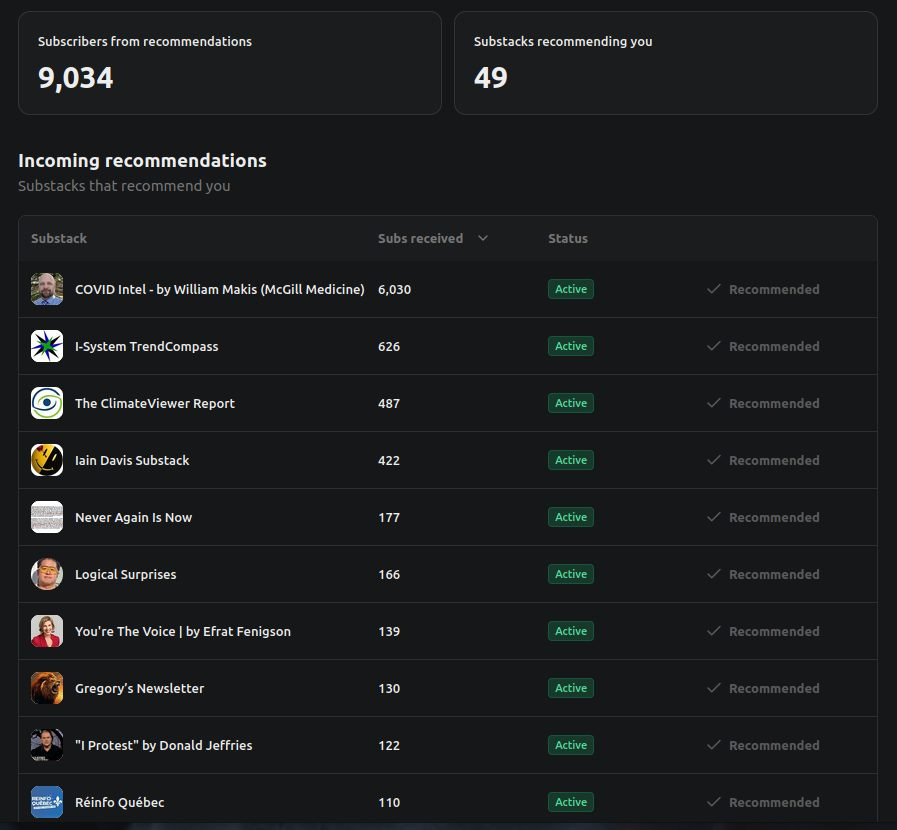Click "I Protest" Donald Jeffries avatar
Viewport: 897px width, 830px height.
47,745
